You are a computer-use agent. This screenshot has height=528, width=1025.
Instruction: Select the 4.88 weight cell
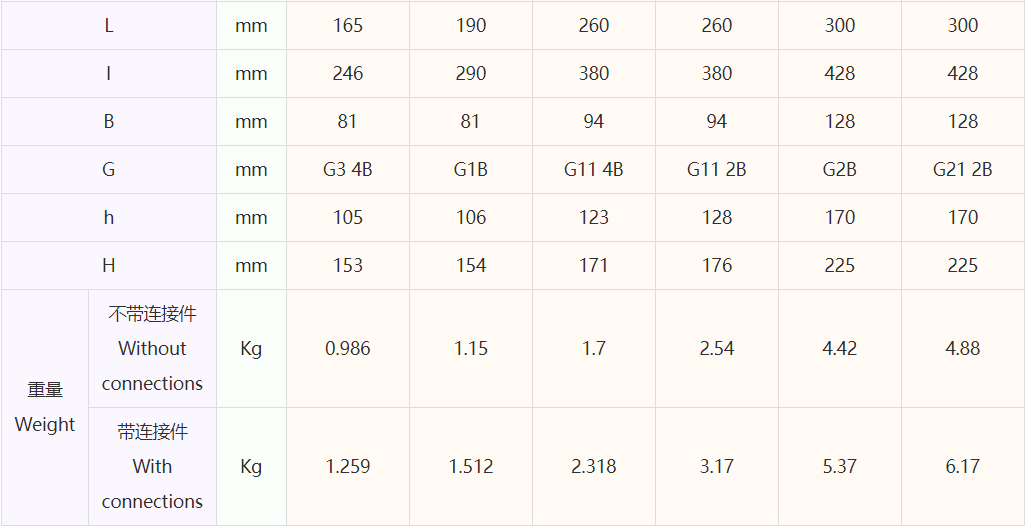pos(963,349)
